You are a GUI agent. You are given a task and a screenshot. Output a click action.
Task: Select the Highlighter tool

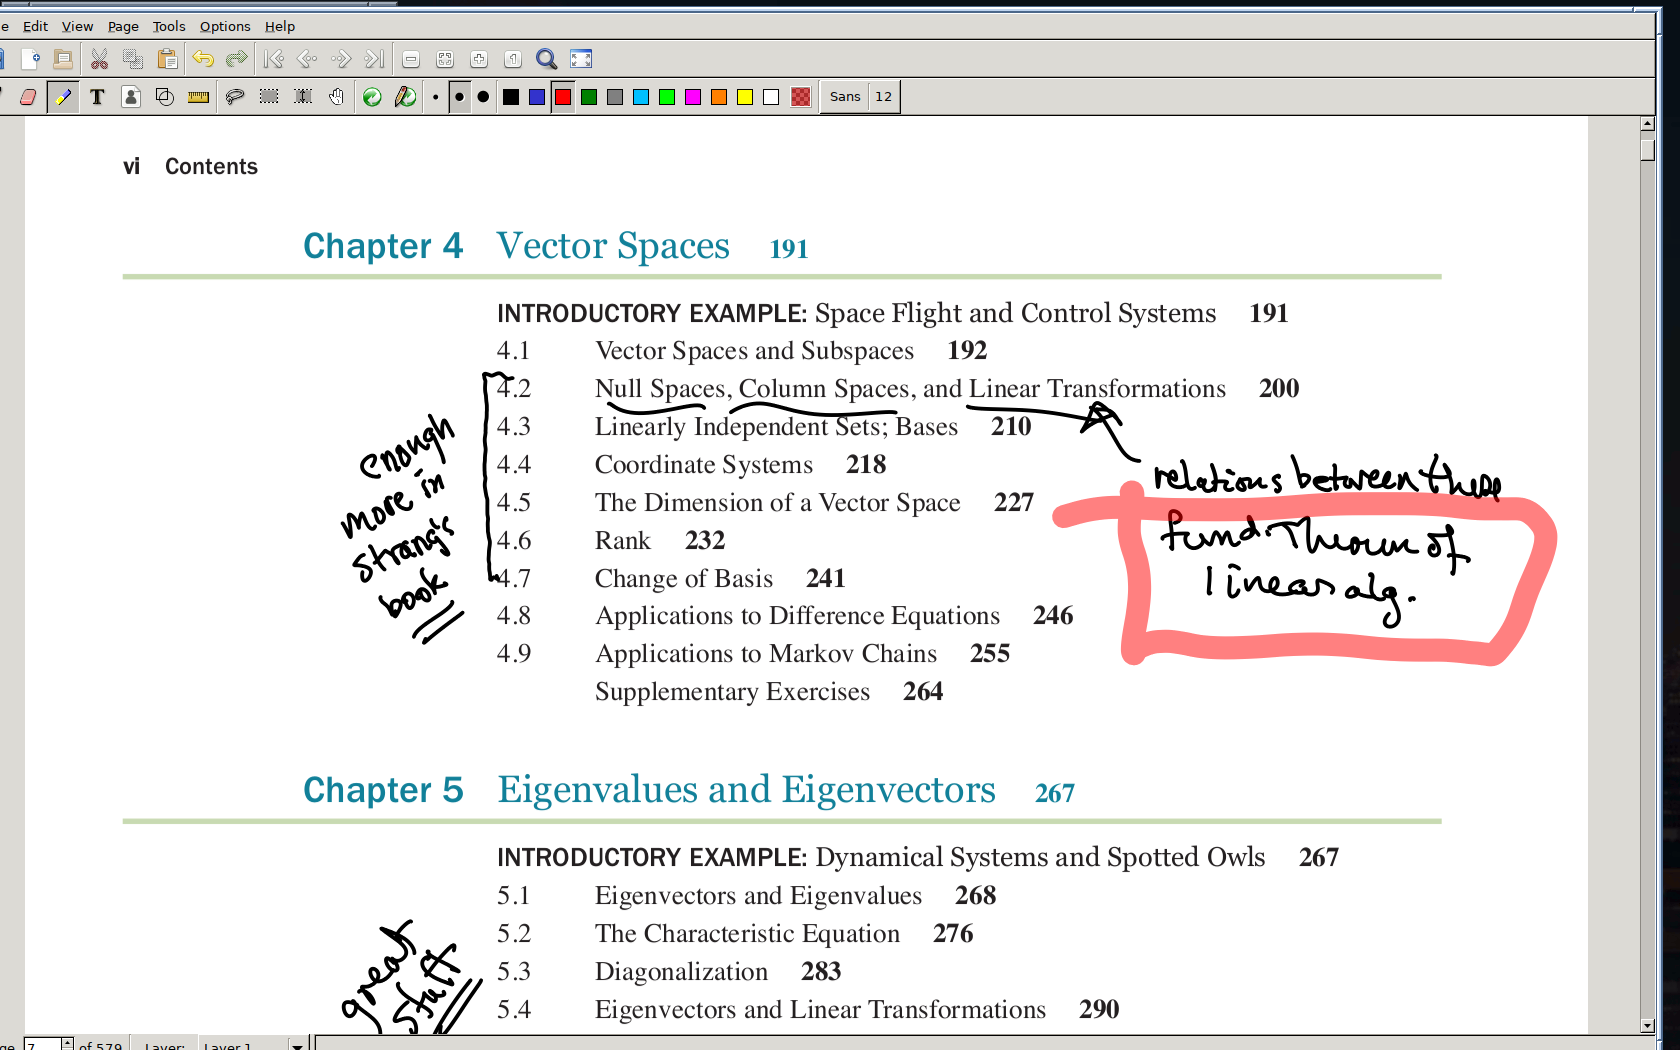point(63,97)
